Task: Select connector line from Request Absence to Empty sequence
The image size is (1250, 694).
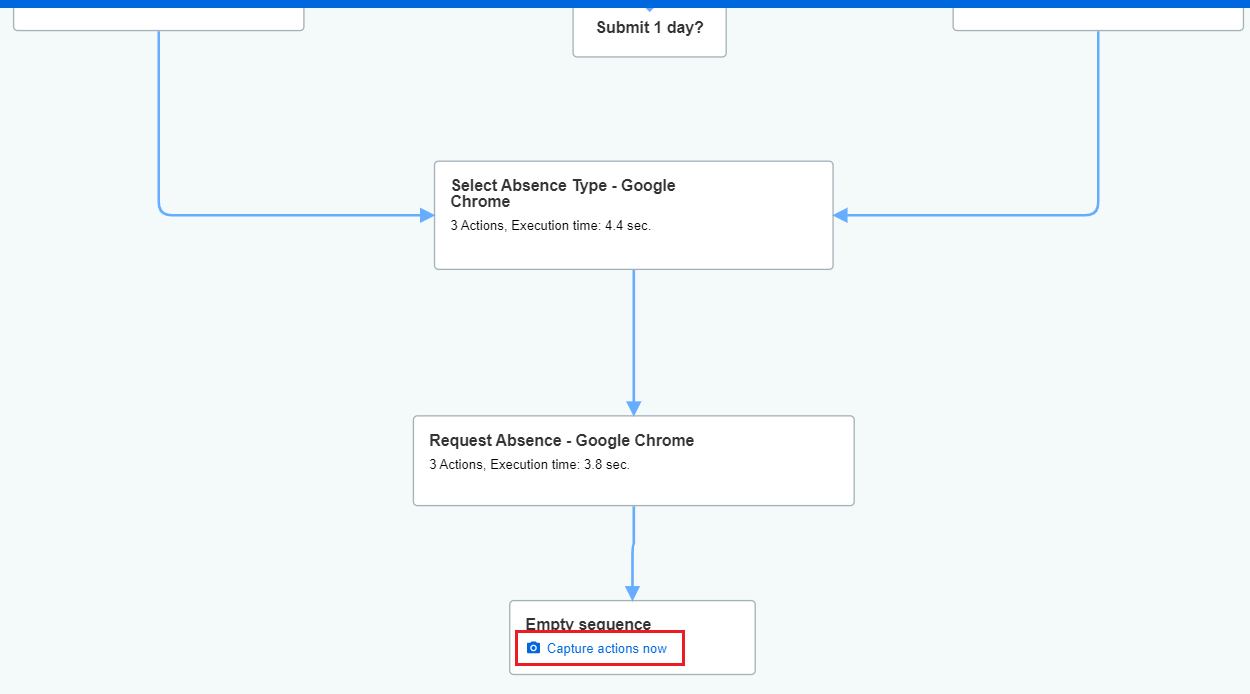Action: [633, 545]
